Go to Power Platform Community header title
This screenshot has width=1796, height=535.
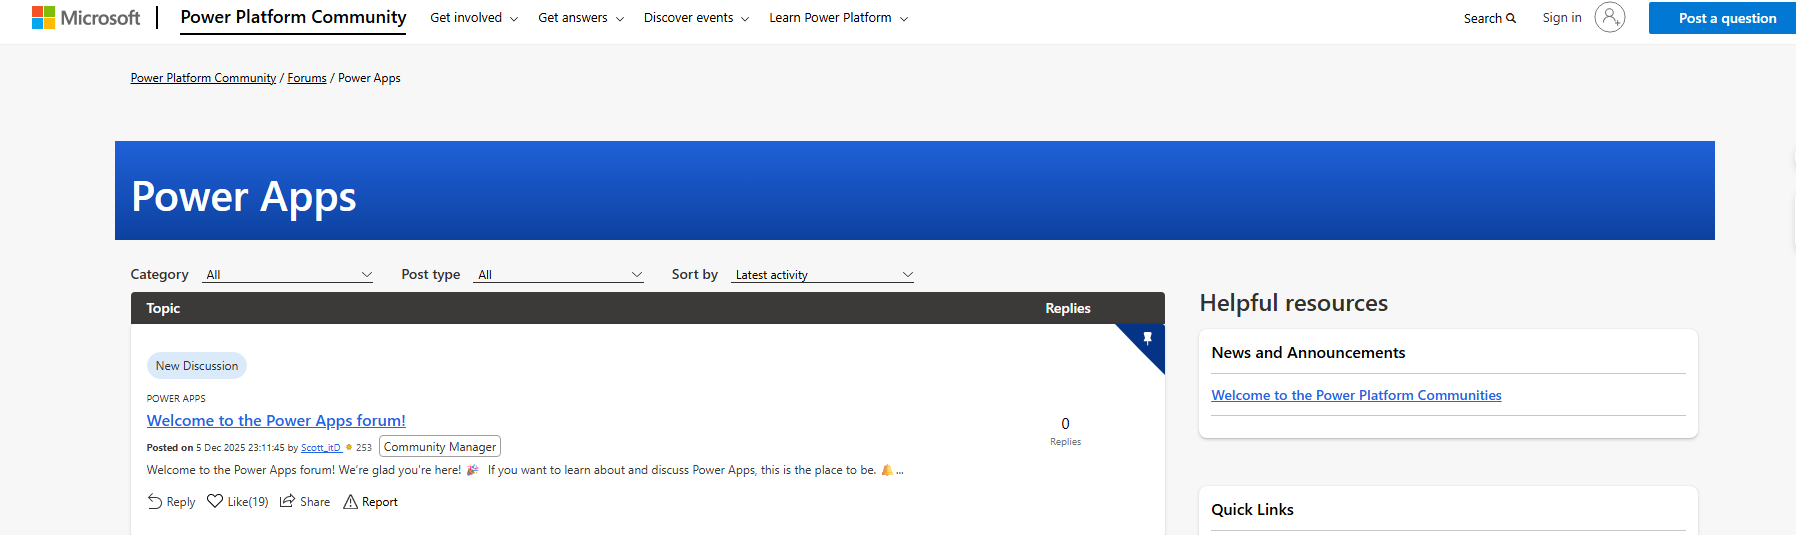click(x=293, y=17)
